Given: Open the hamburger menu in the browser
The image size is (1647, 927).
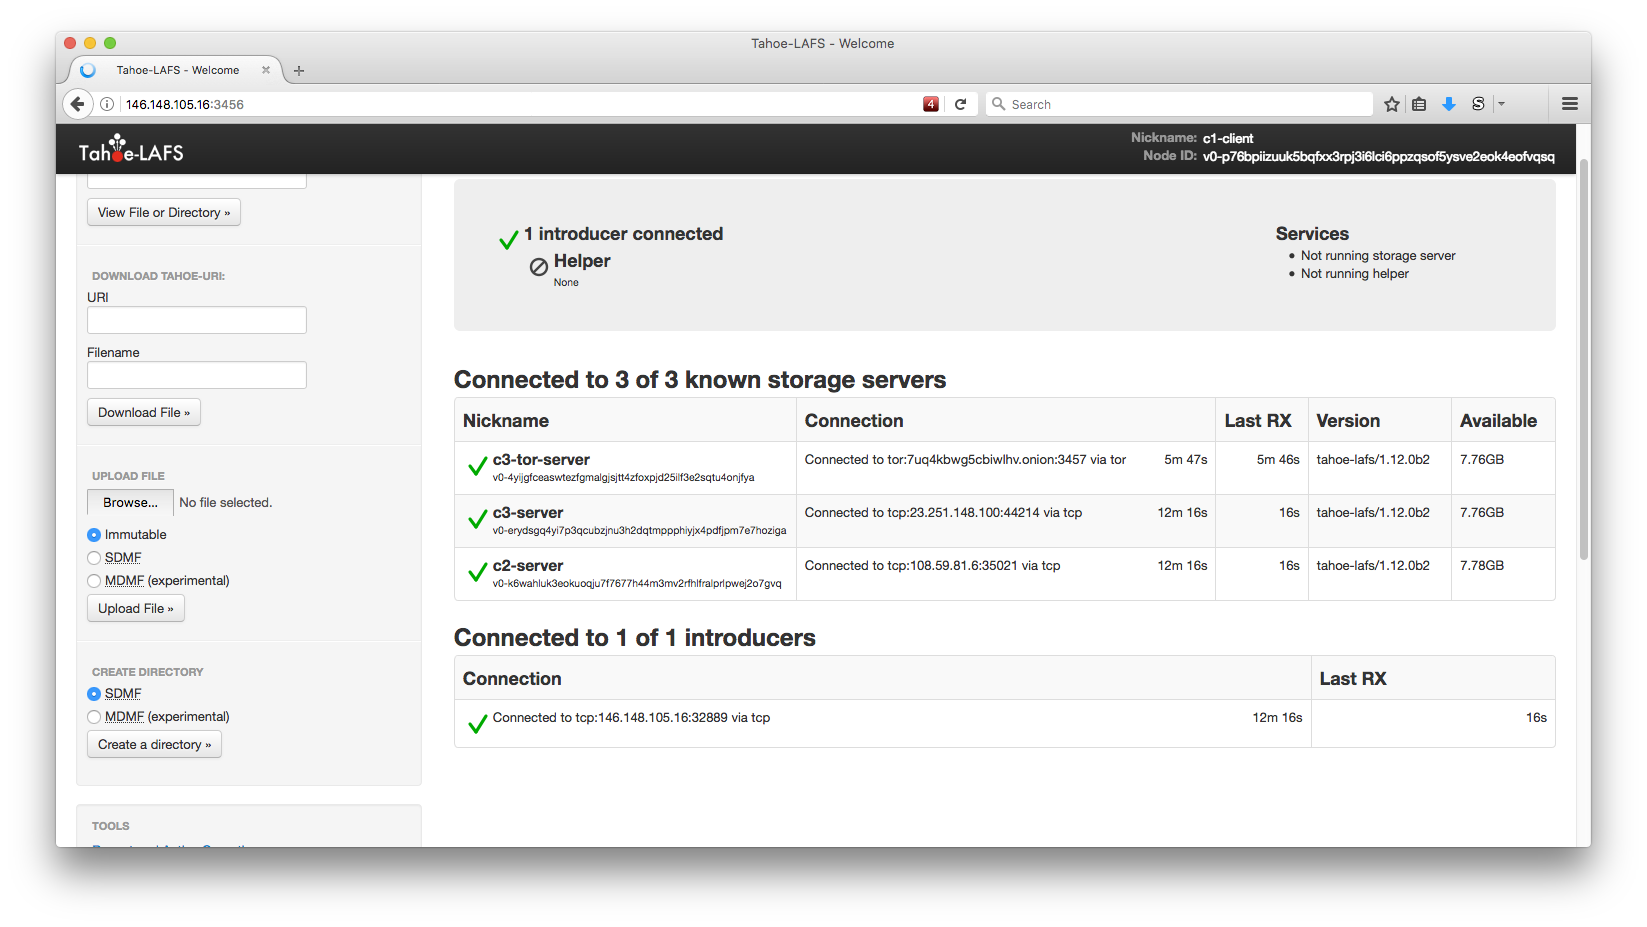Looking at the screenshot, I should click(1570, 104).
